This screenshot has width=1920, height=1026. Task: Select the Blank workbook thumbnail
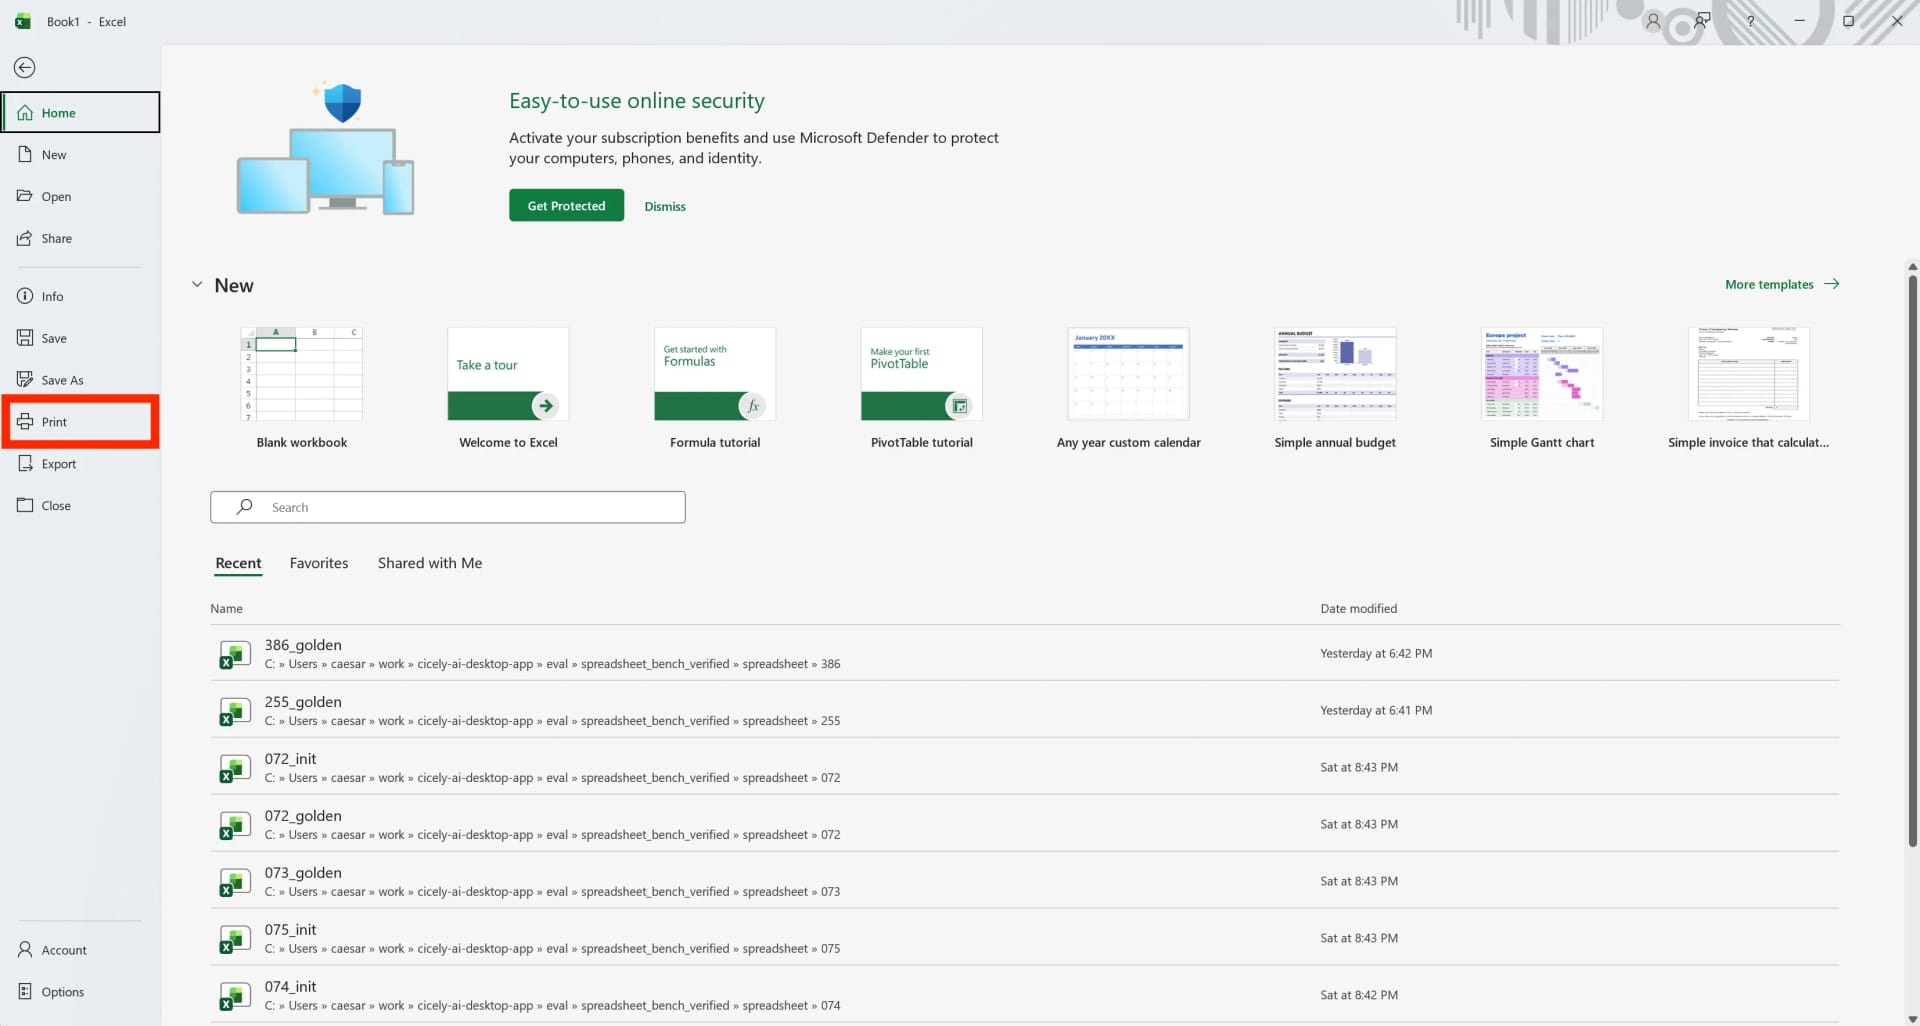click(302, 374)
